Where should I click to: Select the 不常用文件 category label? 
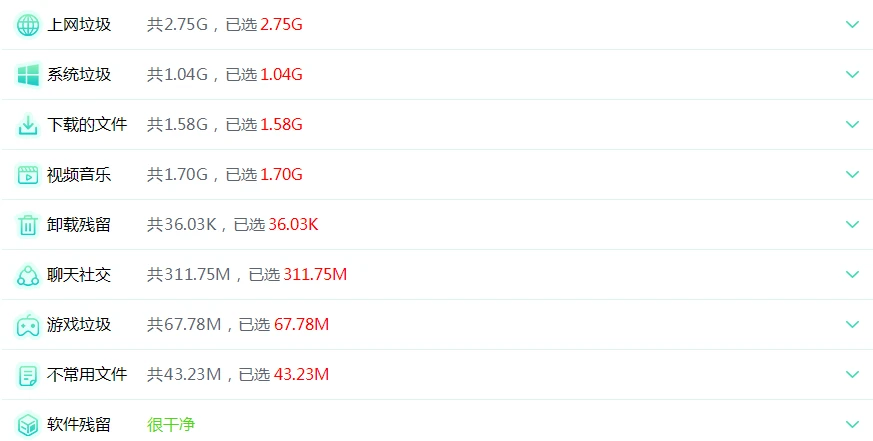[87, 375]
